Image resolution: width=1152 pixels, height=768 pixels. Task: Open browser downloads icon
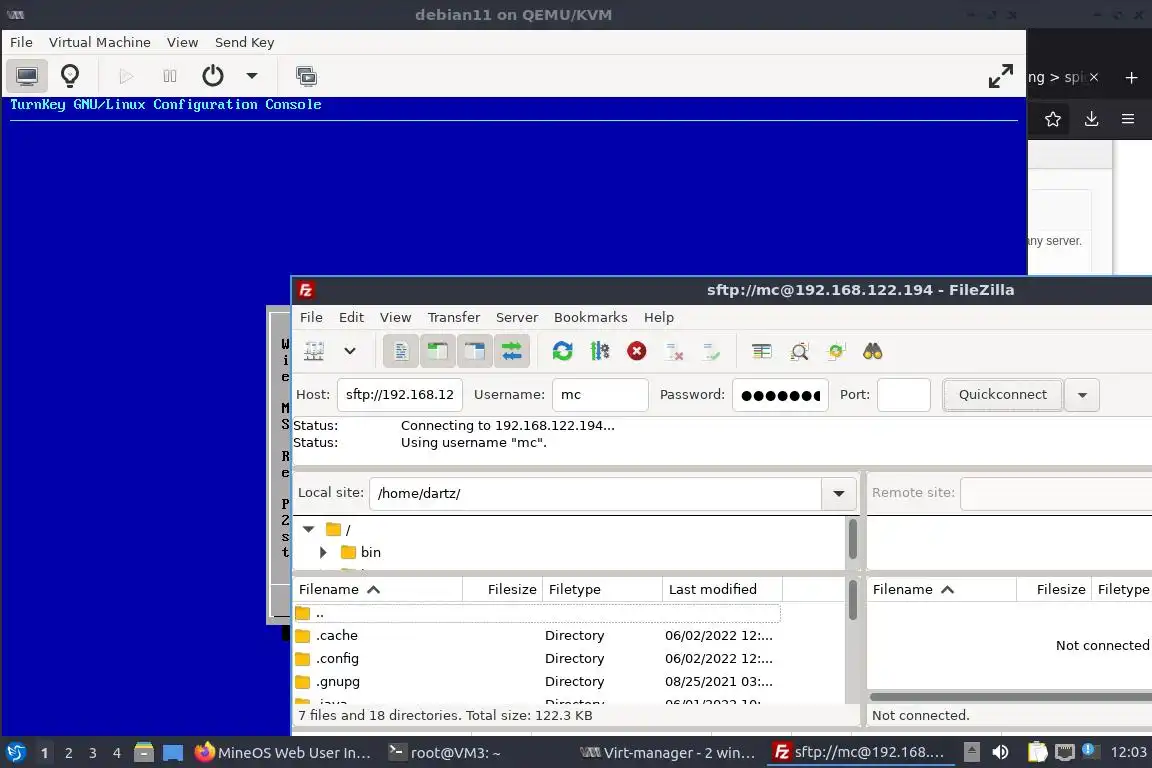[x=1092, y=119]
